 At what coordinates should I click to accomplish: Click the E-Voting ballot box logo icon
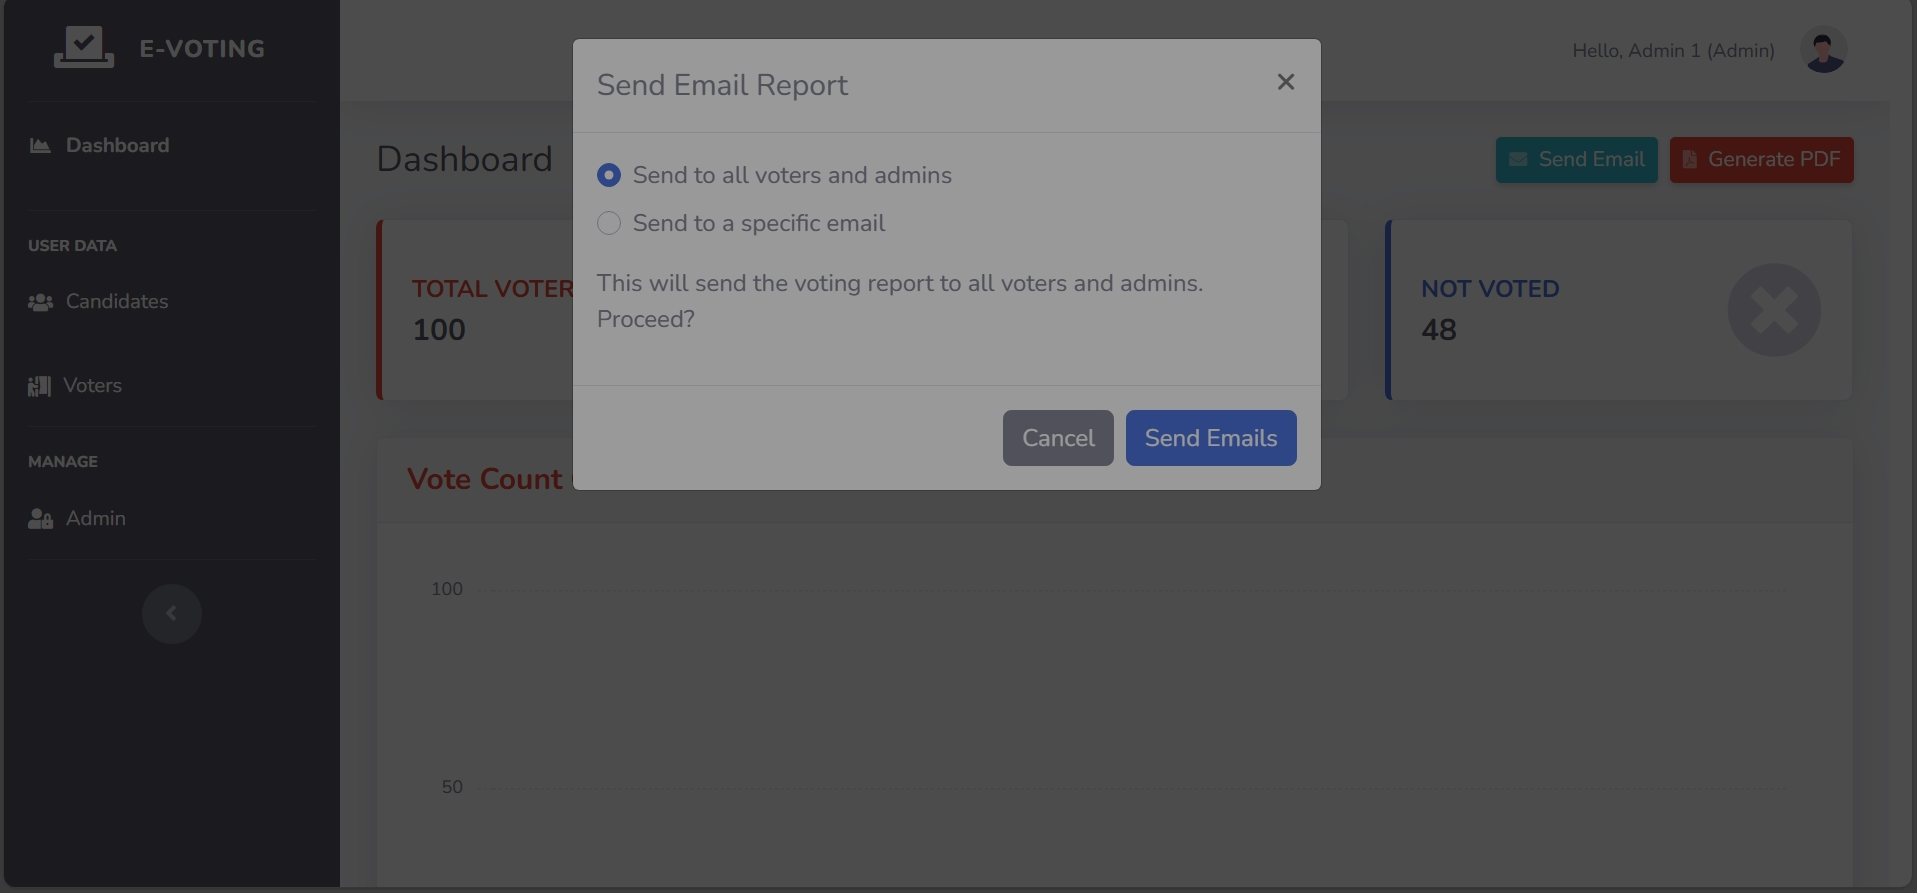coord(83,47)
